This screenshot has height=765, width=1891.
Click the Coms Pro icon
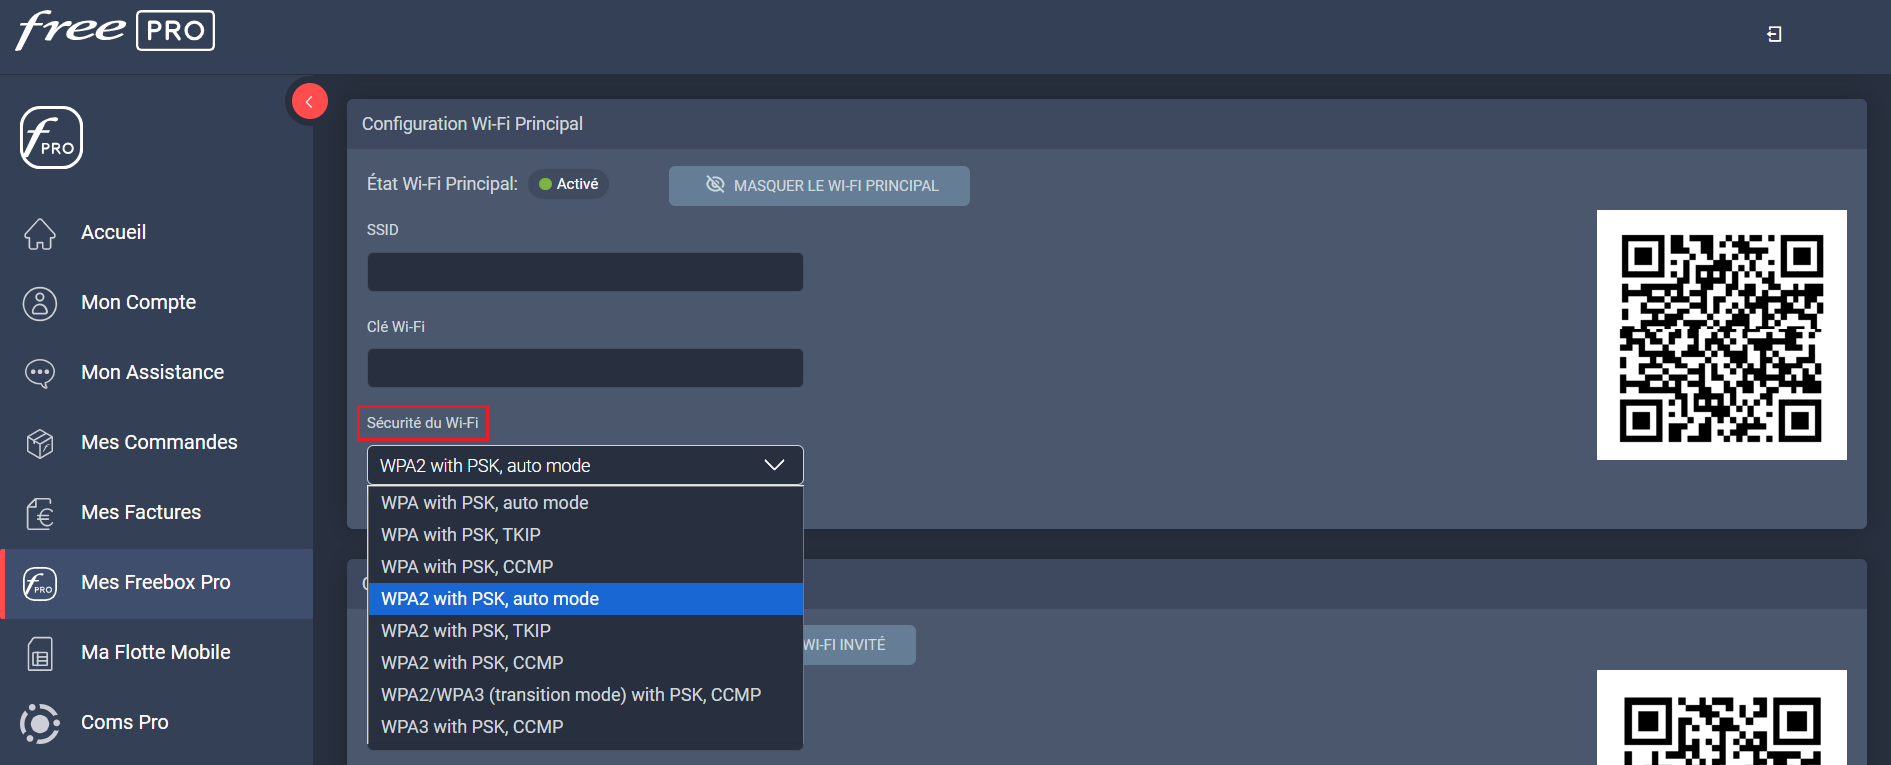tap(40, 723)
